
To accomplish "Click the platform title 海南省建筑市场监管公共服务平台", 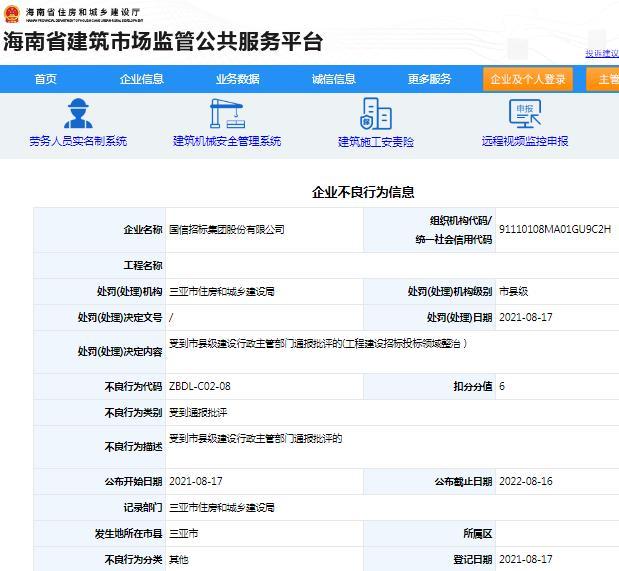I will (x=163, y=41).
